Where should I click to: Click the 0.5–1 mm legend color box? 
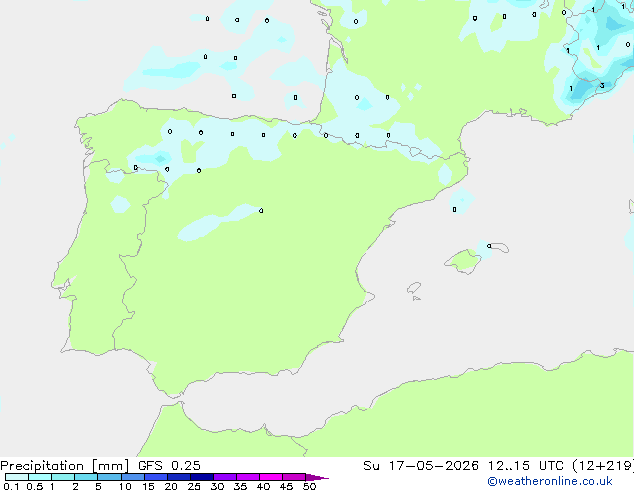40,477
